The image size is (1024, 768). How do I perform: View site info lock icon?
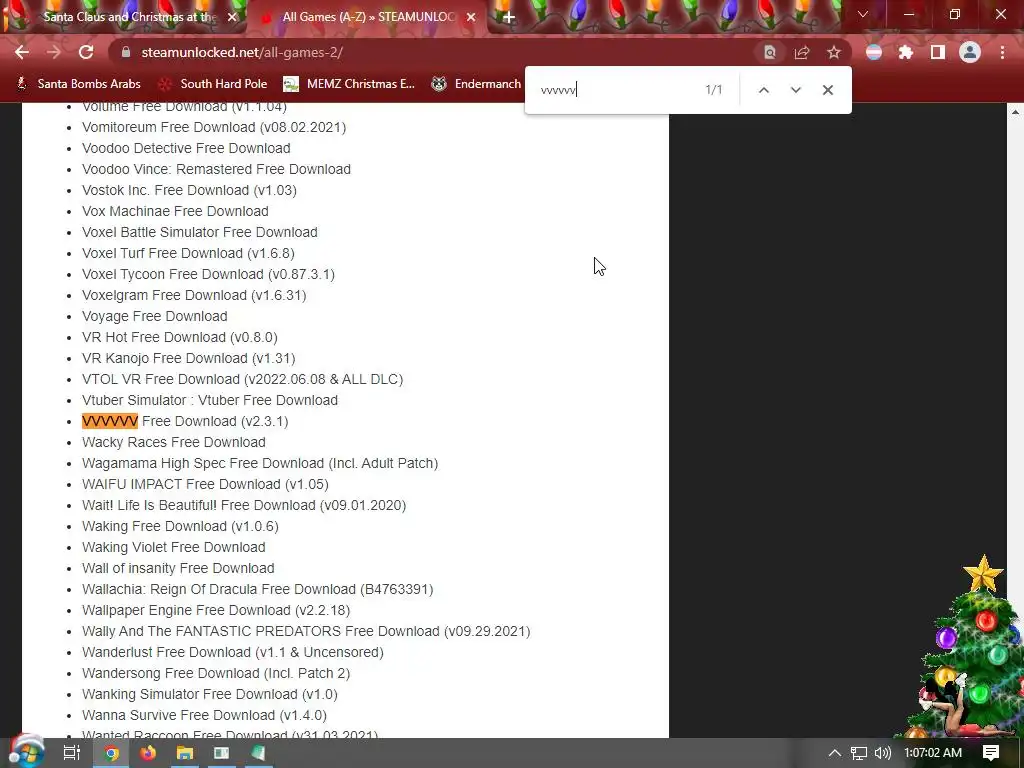pyautogui.click(x=126, y=52)
